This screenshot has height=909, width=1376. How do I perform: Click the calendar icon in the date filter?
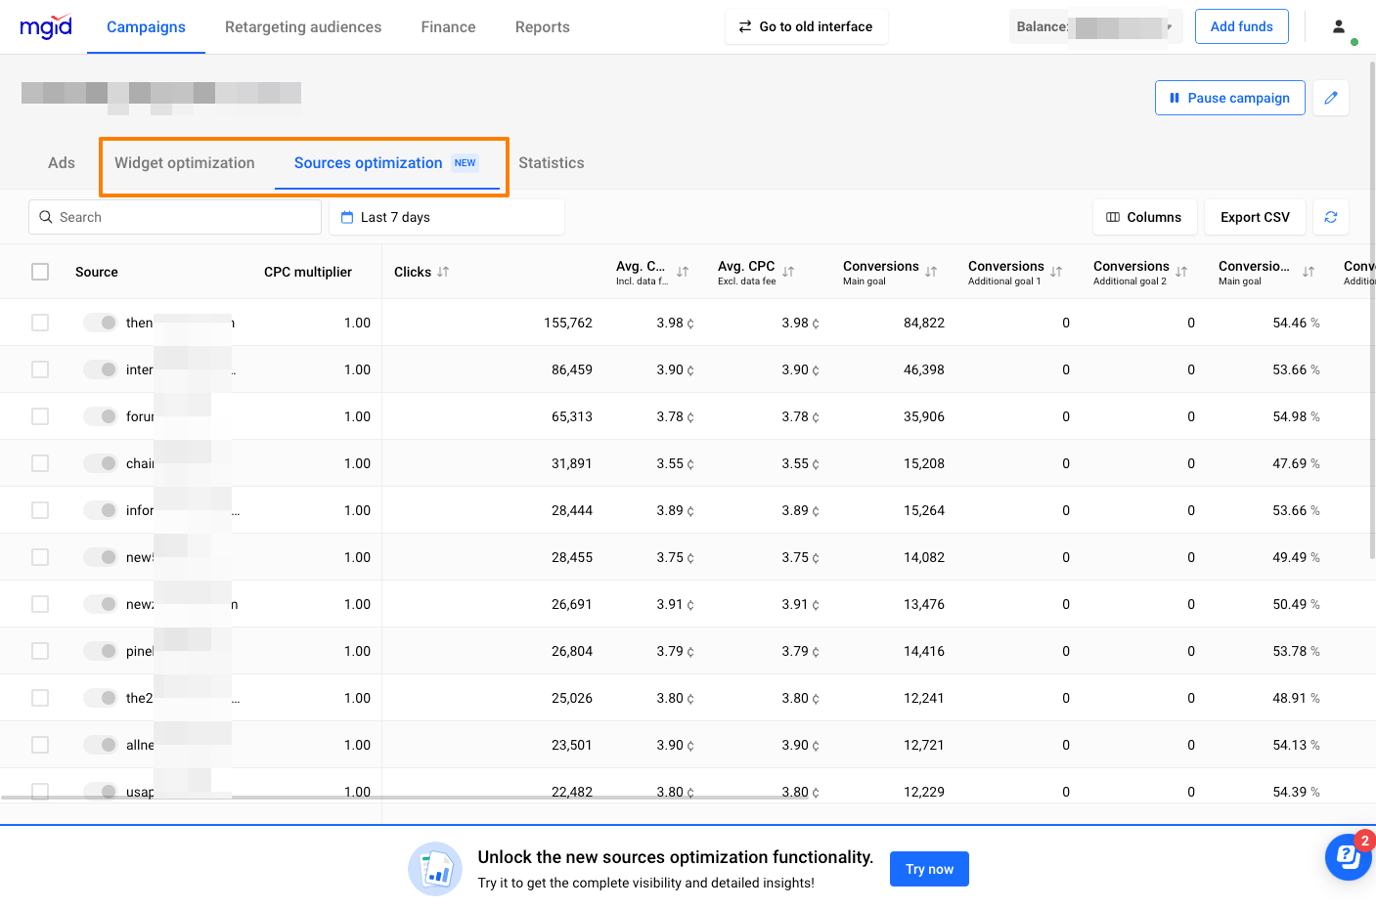[x=347, y=216]
